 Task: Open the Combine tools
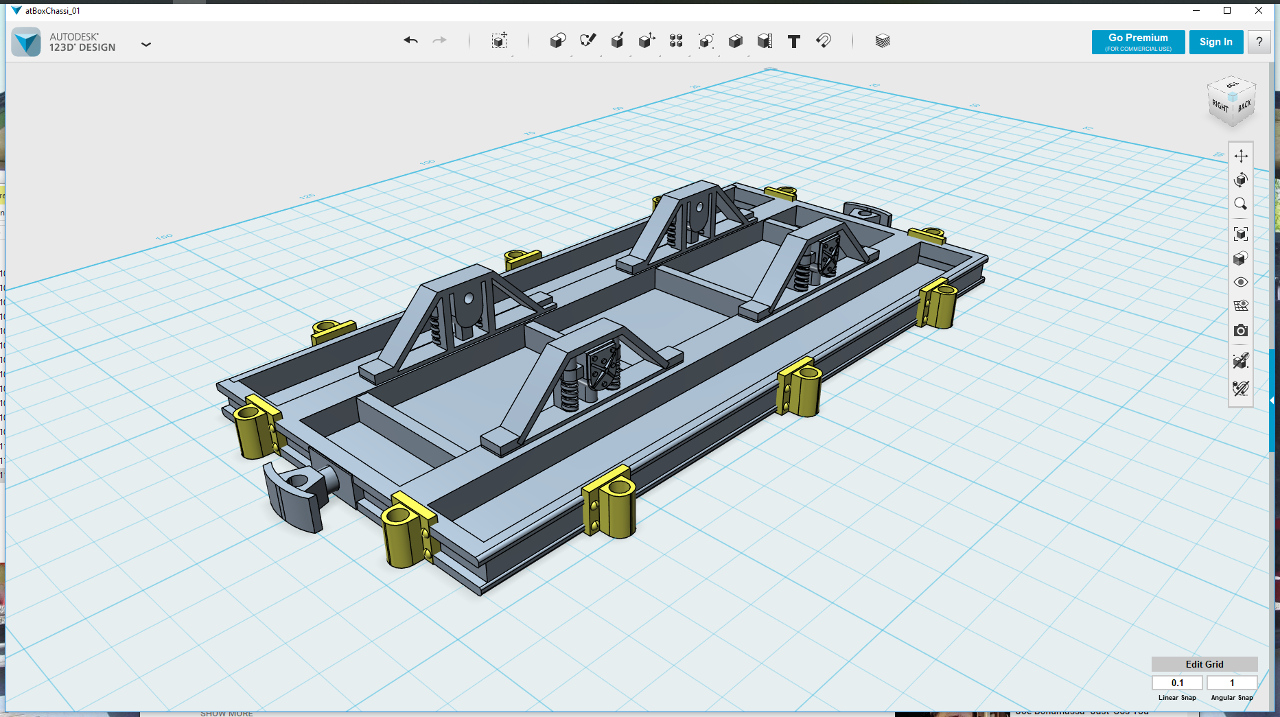pos(735,41)
